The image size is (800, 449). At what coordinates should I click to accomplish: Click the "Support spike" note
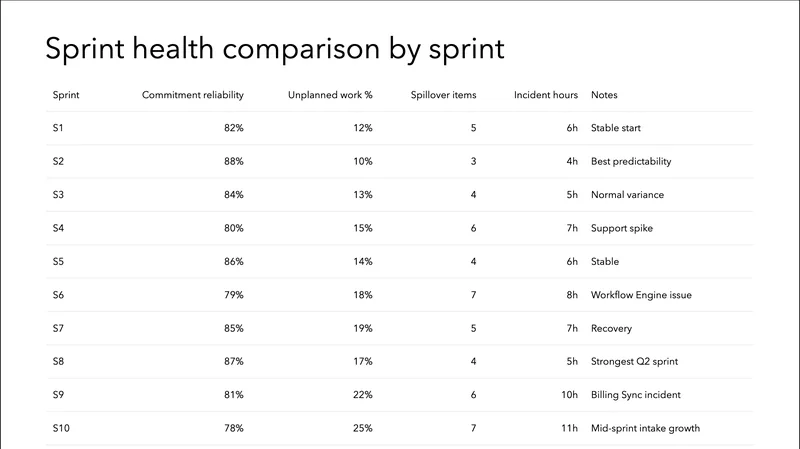point(623,228)
